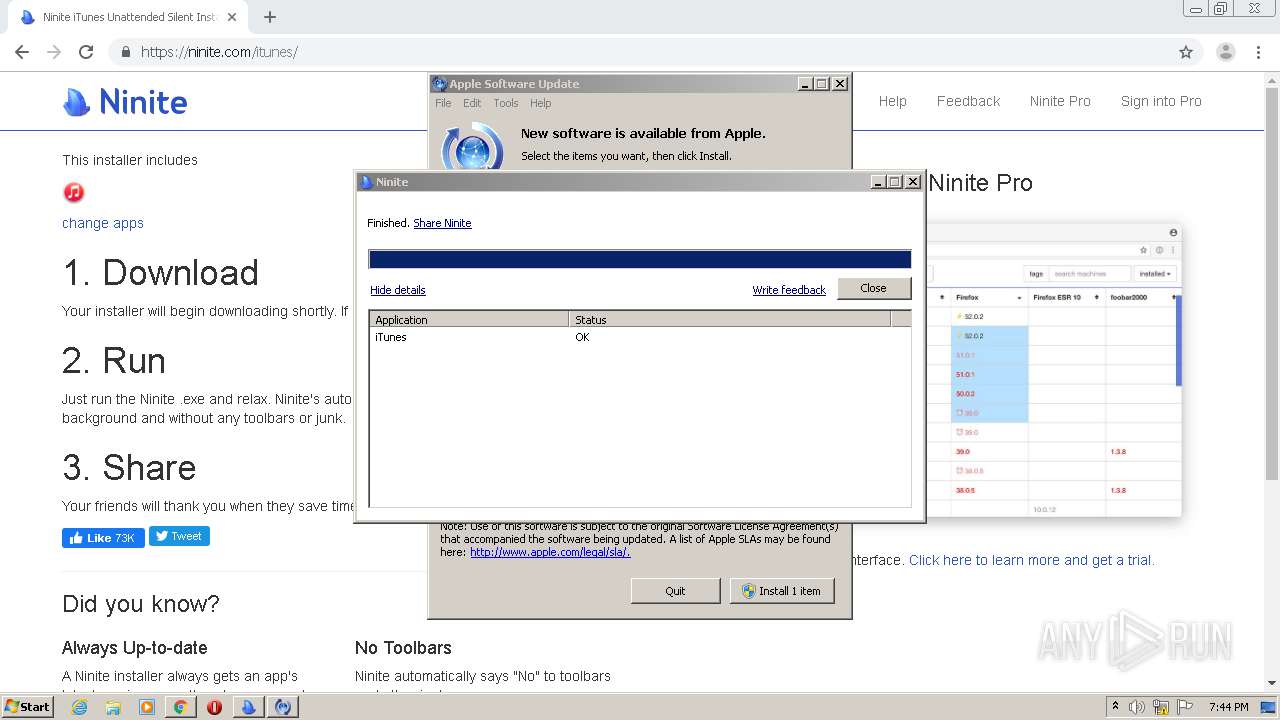The width and height of the screenshot is (1280, 720).
Task: Open the Chrome three-dot menu
Action: [x=1259, y=52]
